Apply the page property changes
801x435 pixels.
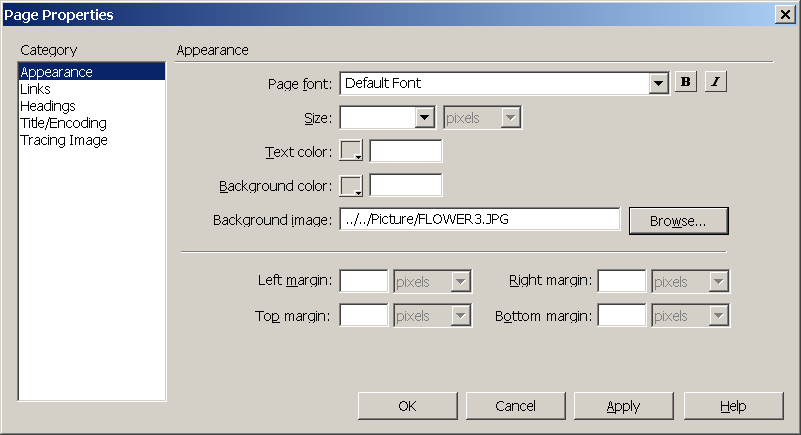(x=624, y=406)
